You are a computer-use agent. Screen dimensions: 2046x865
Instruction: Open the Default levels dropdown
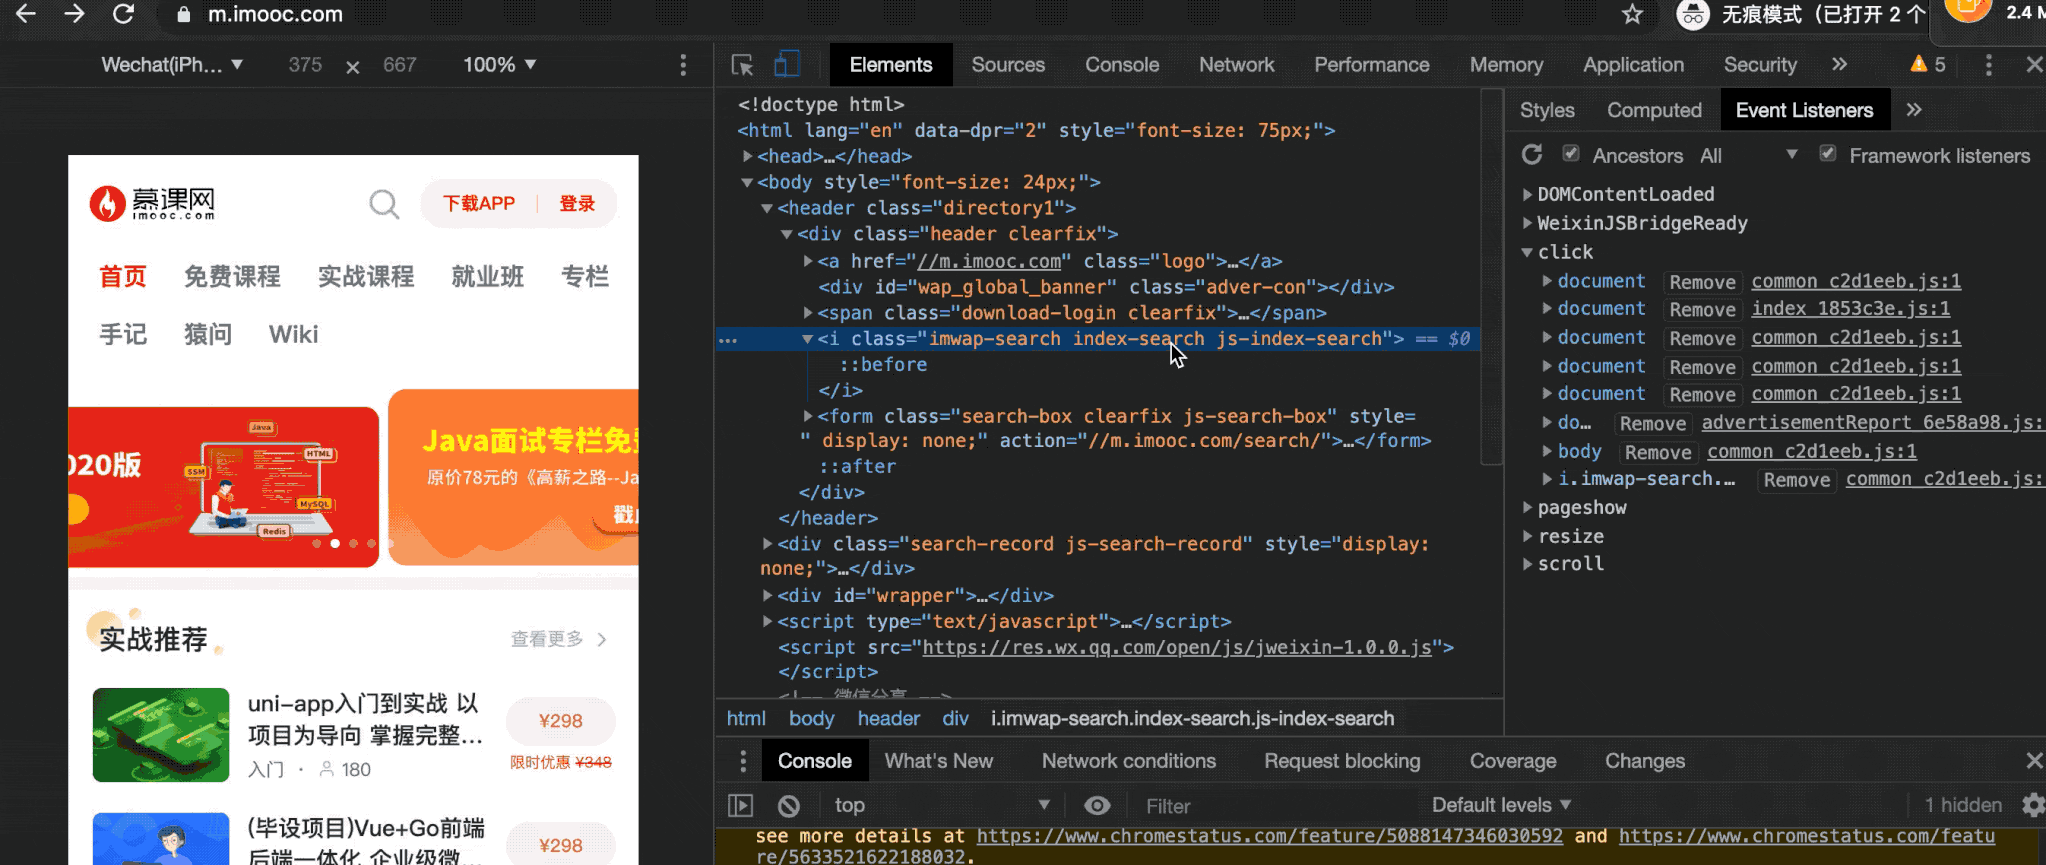(x=1501, y=805)
